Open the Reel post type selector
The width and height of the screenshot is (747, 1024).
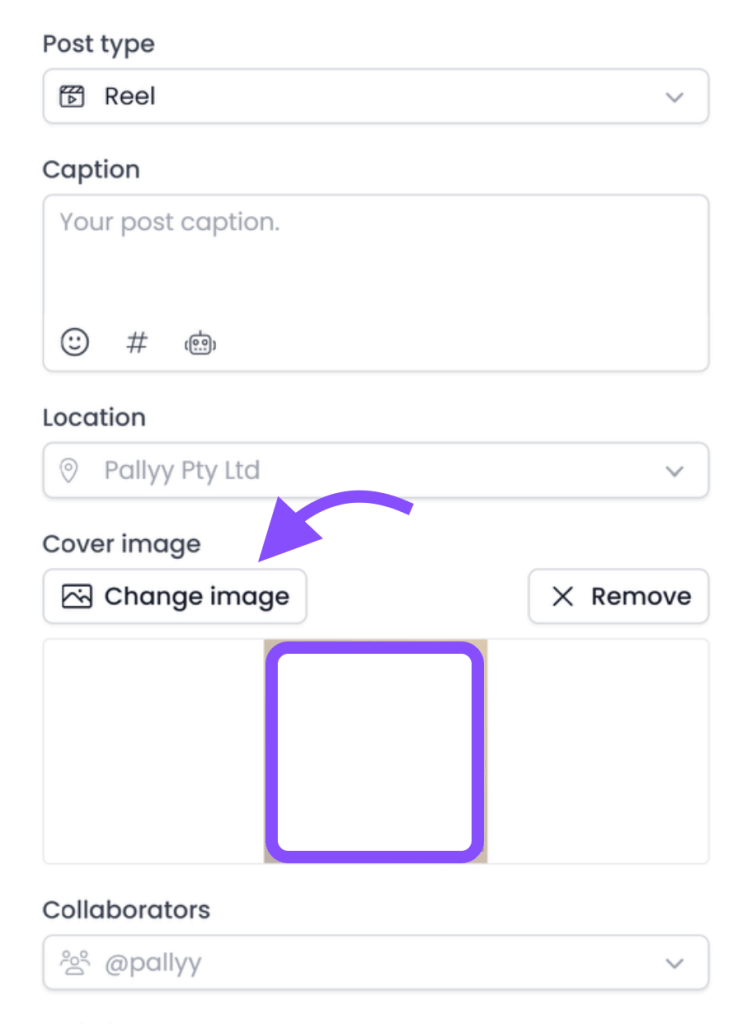coord(375,97)
